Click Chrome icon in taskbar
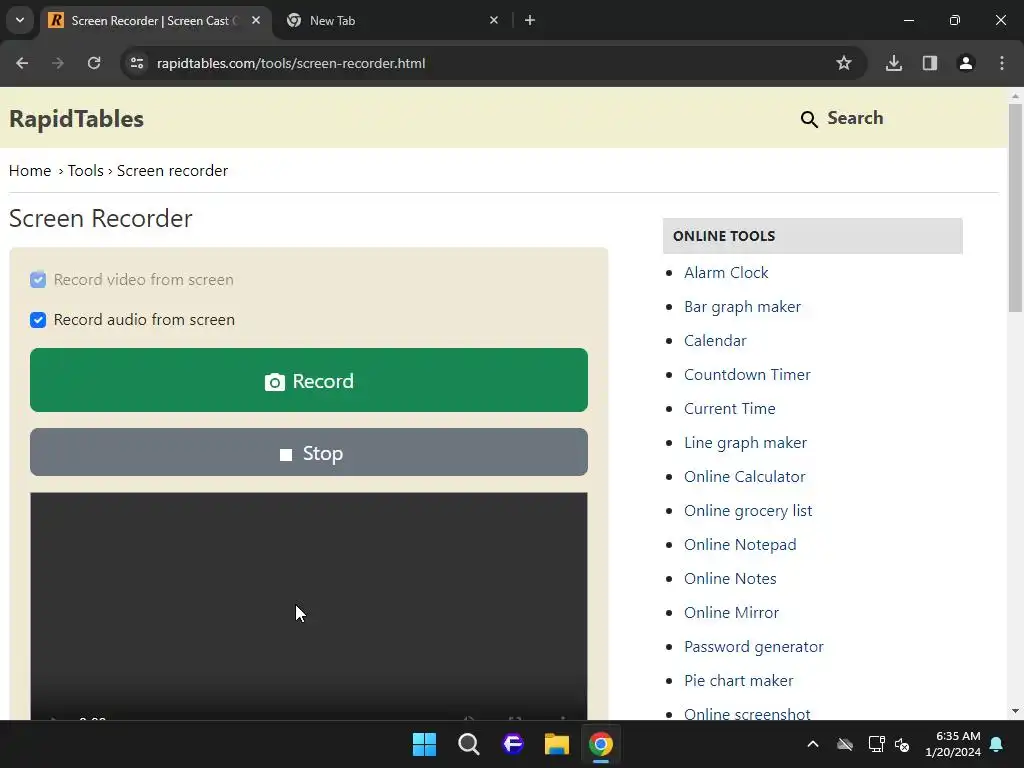The image size is (1024, 768). tap(601, 744)
